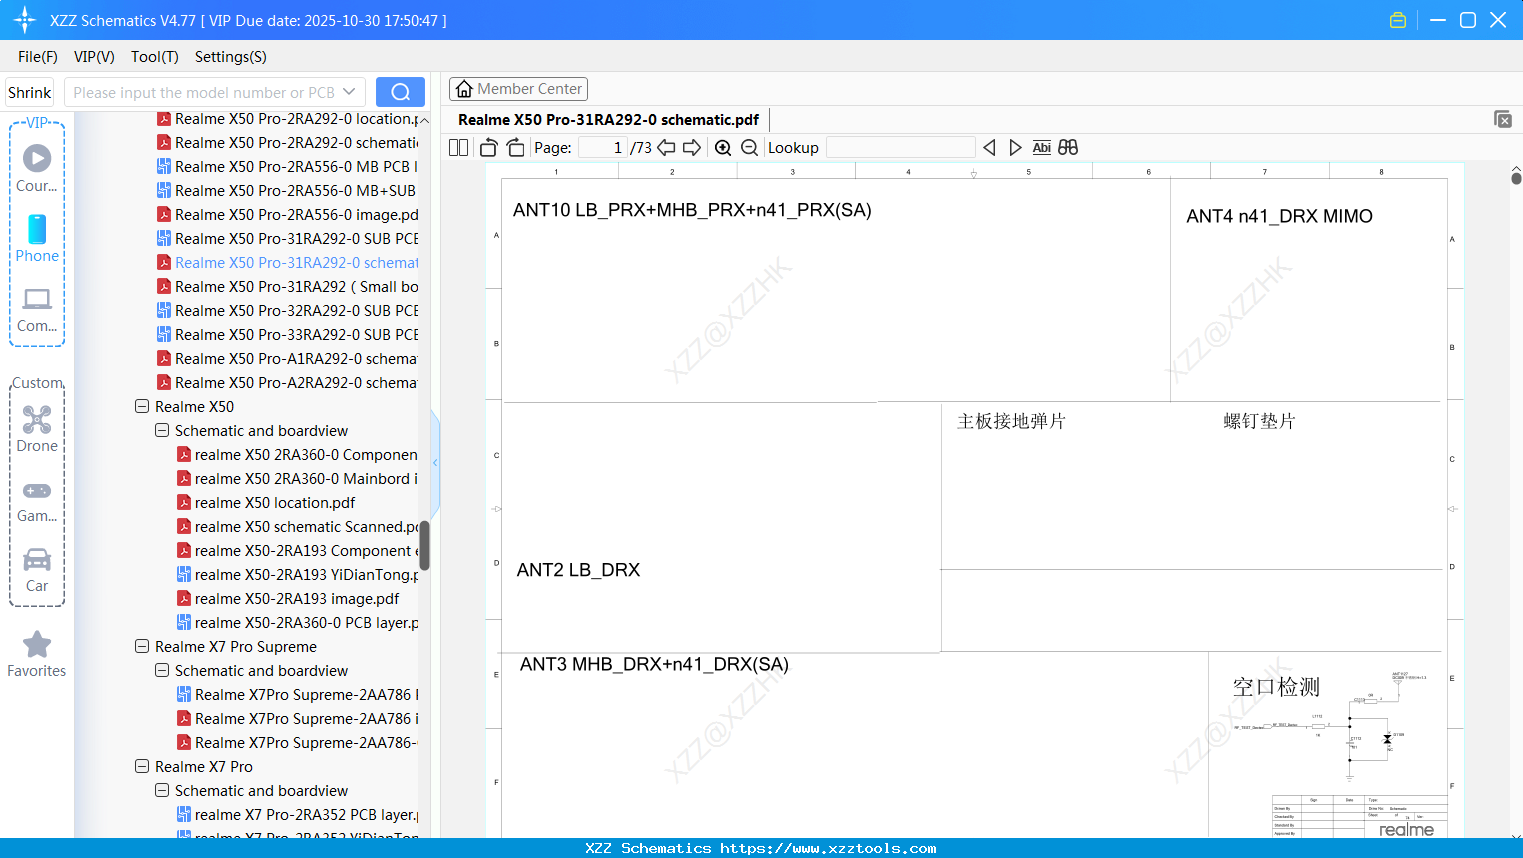Viewport: 1523px width, 858px height.
Task: Open the Drone category
Action: [37, 429]
